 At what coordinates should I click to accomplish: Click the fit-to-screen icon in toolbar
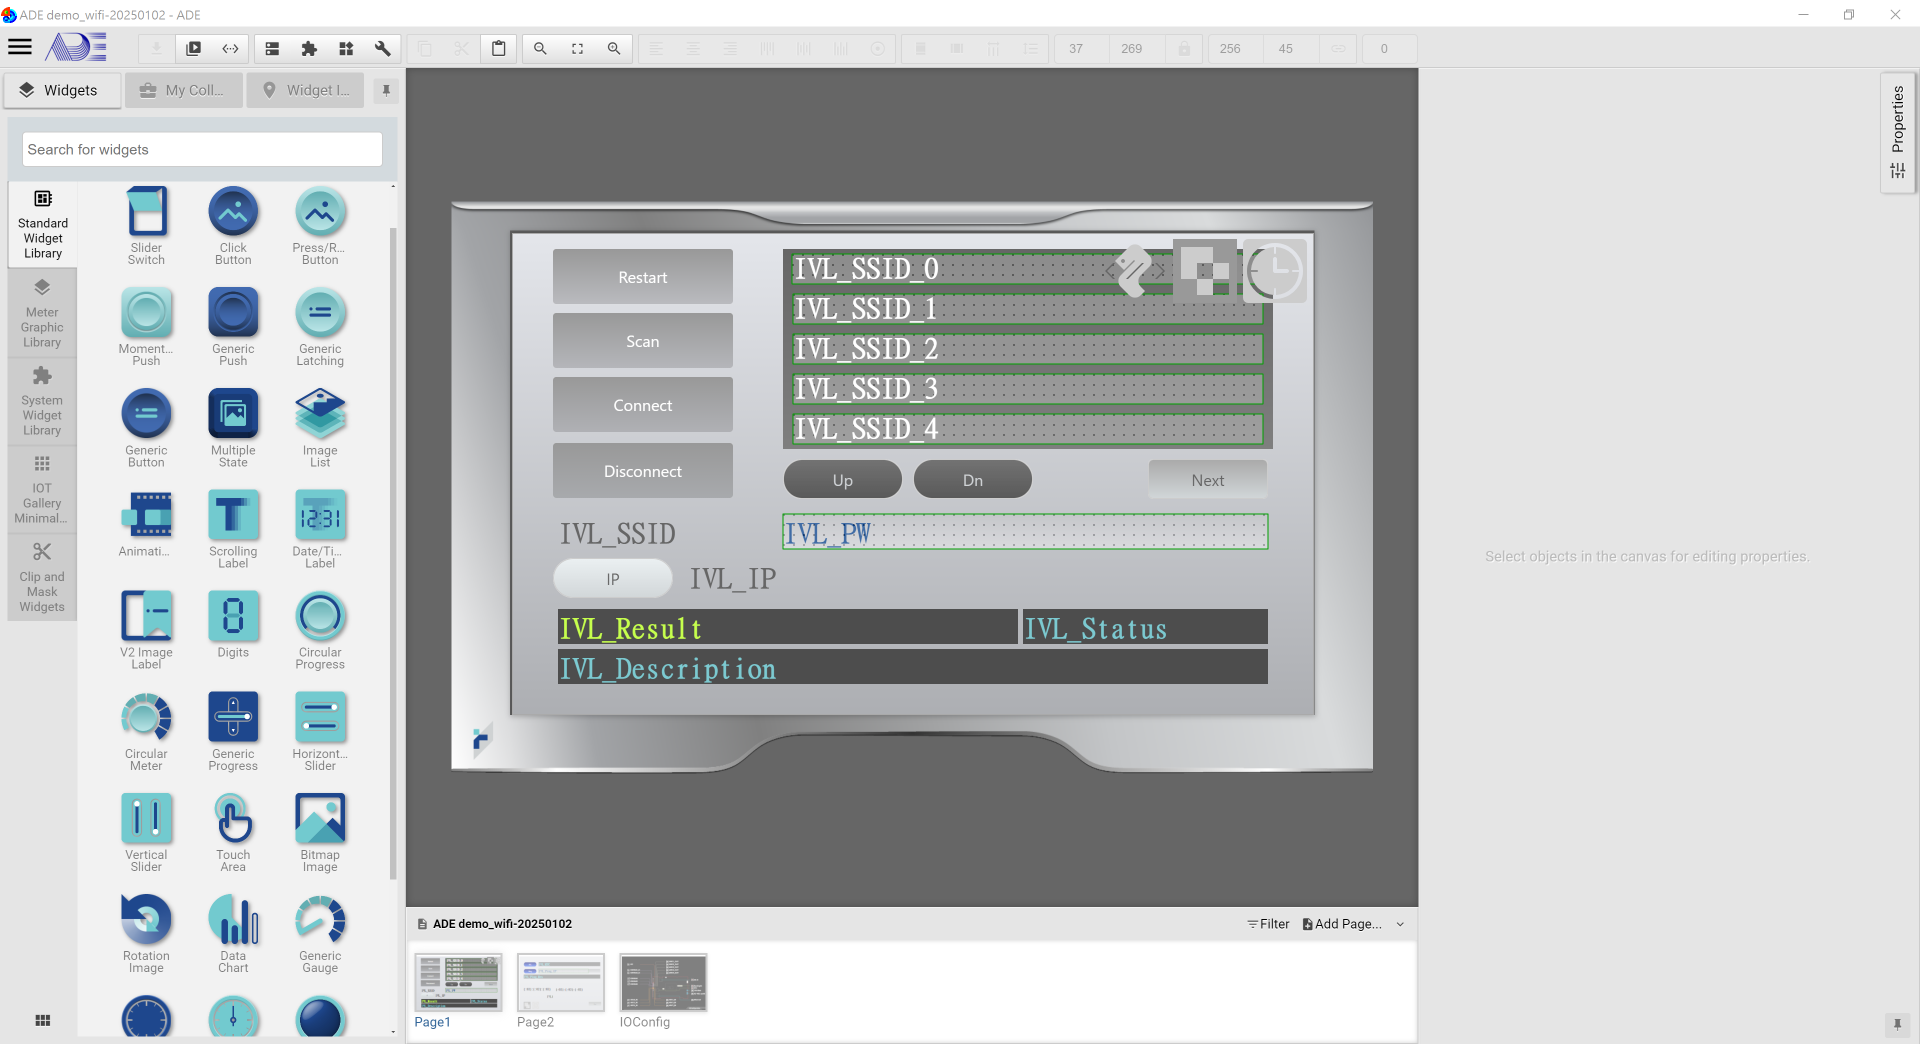[577, 48]
